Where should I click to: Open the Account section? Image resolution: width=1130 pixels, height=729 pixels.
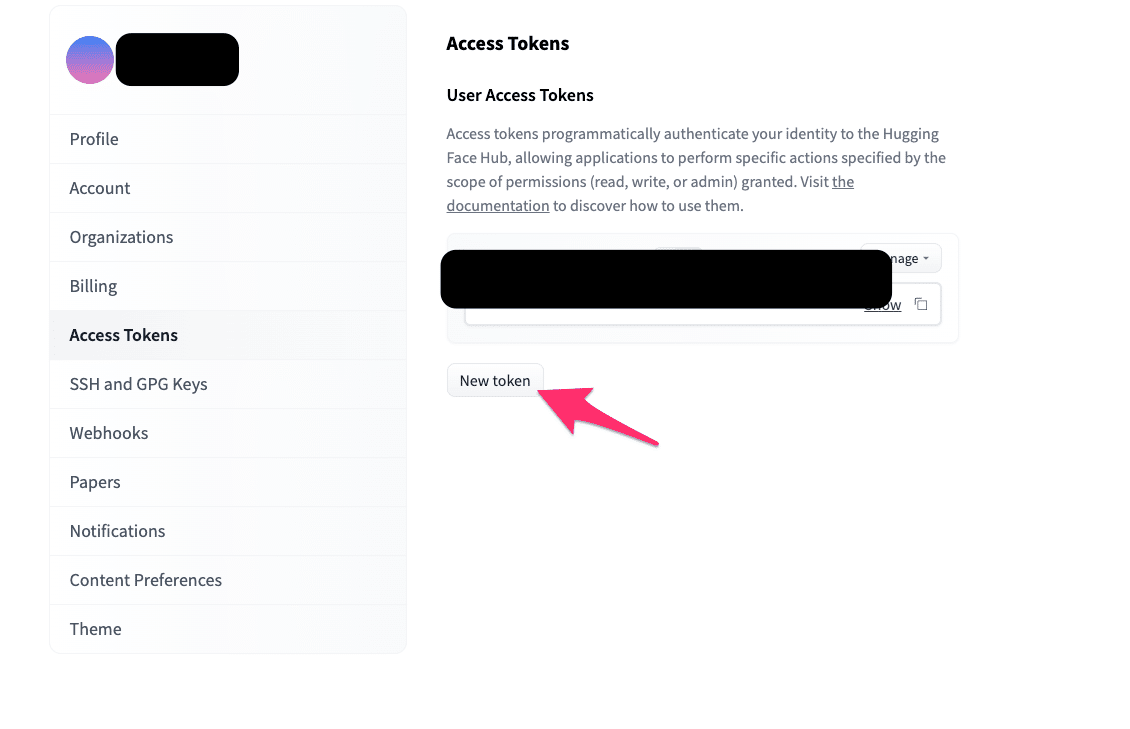click(228, 188)
